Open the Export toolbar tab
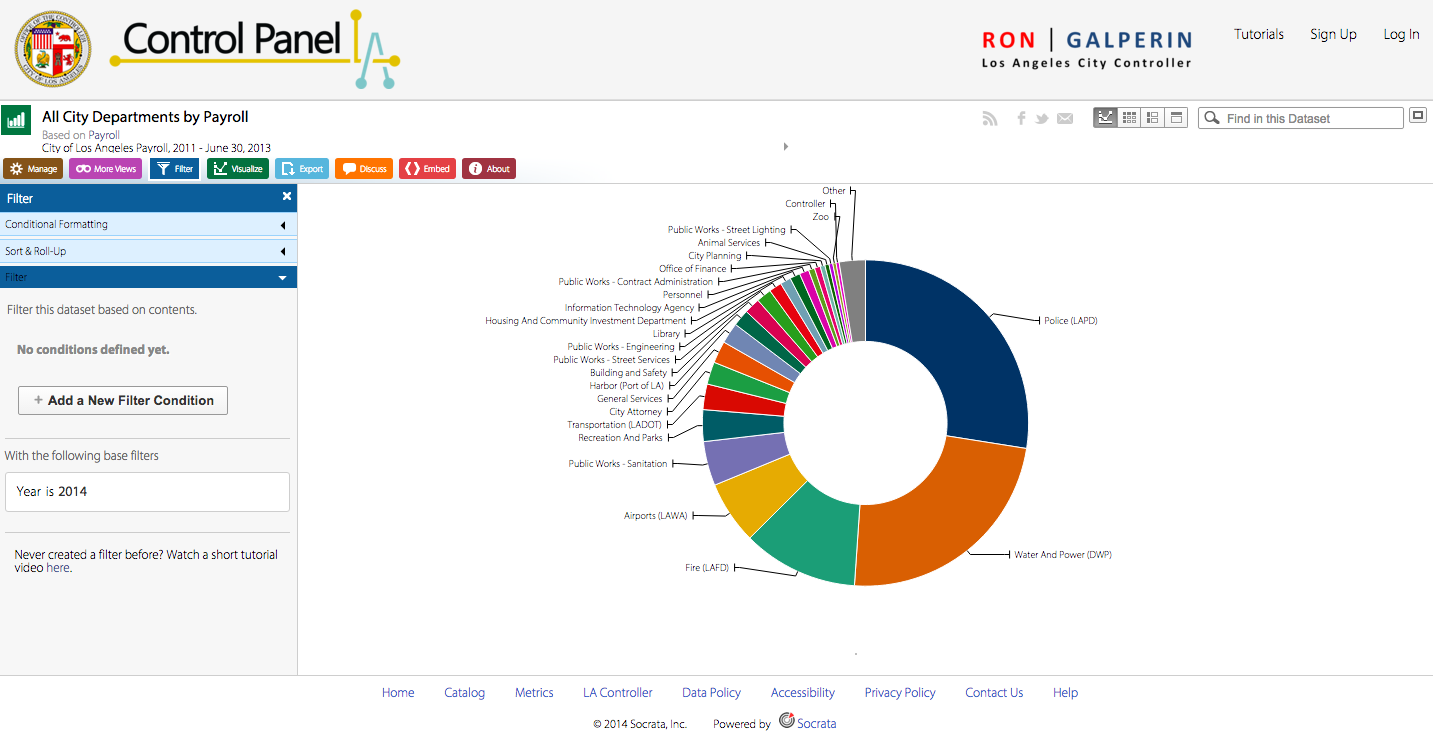 (302, 169)
